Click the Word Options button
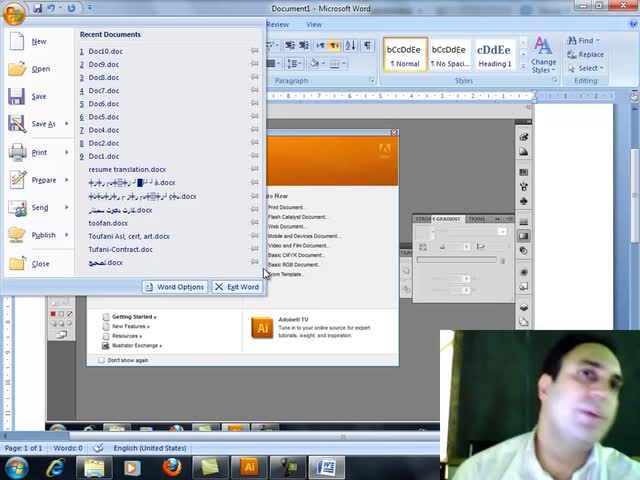Viewport: 640px width, 480px height. [x=175, y=287]
